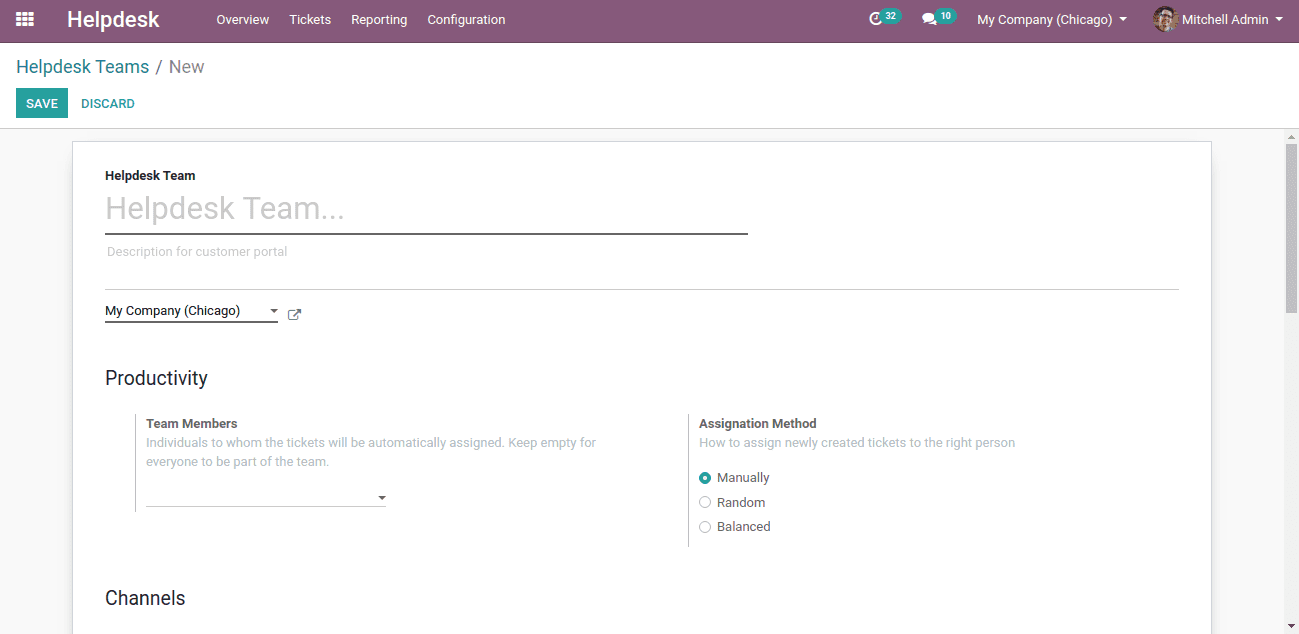1299x634 pixels.
Task: Open the Tickets menu
Action: 310,19
